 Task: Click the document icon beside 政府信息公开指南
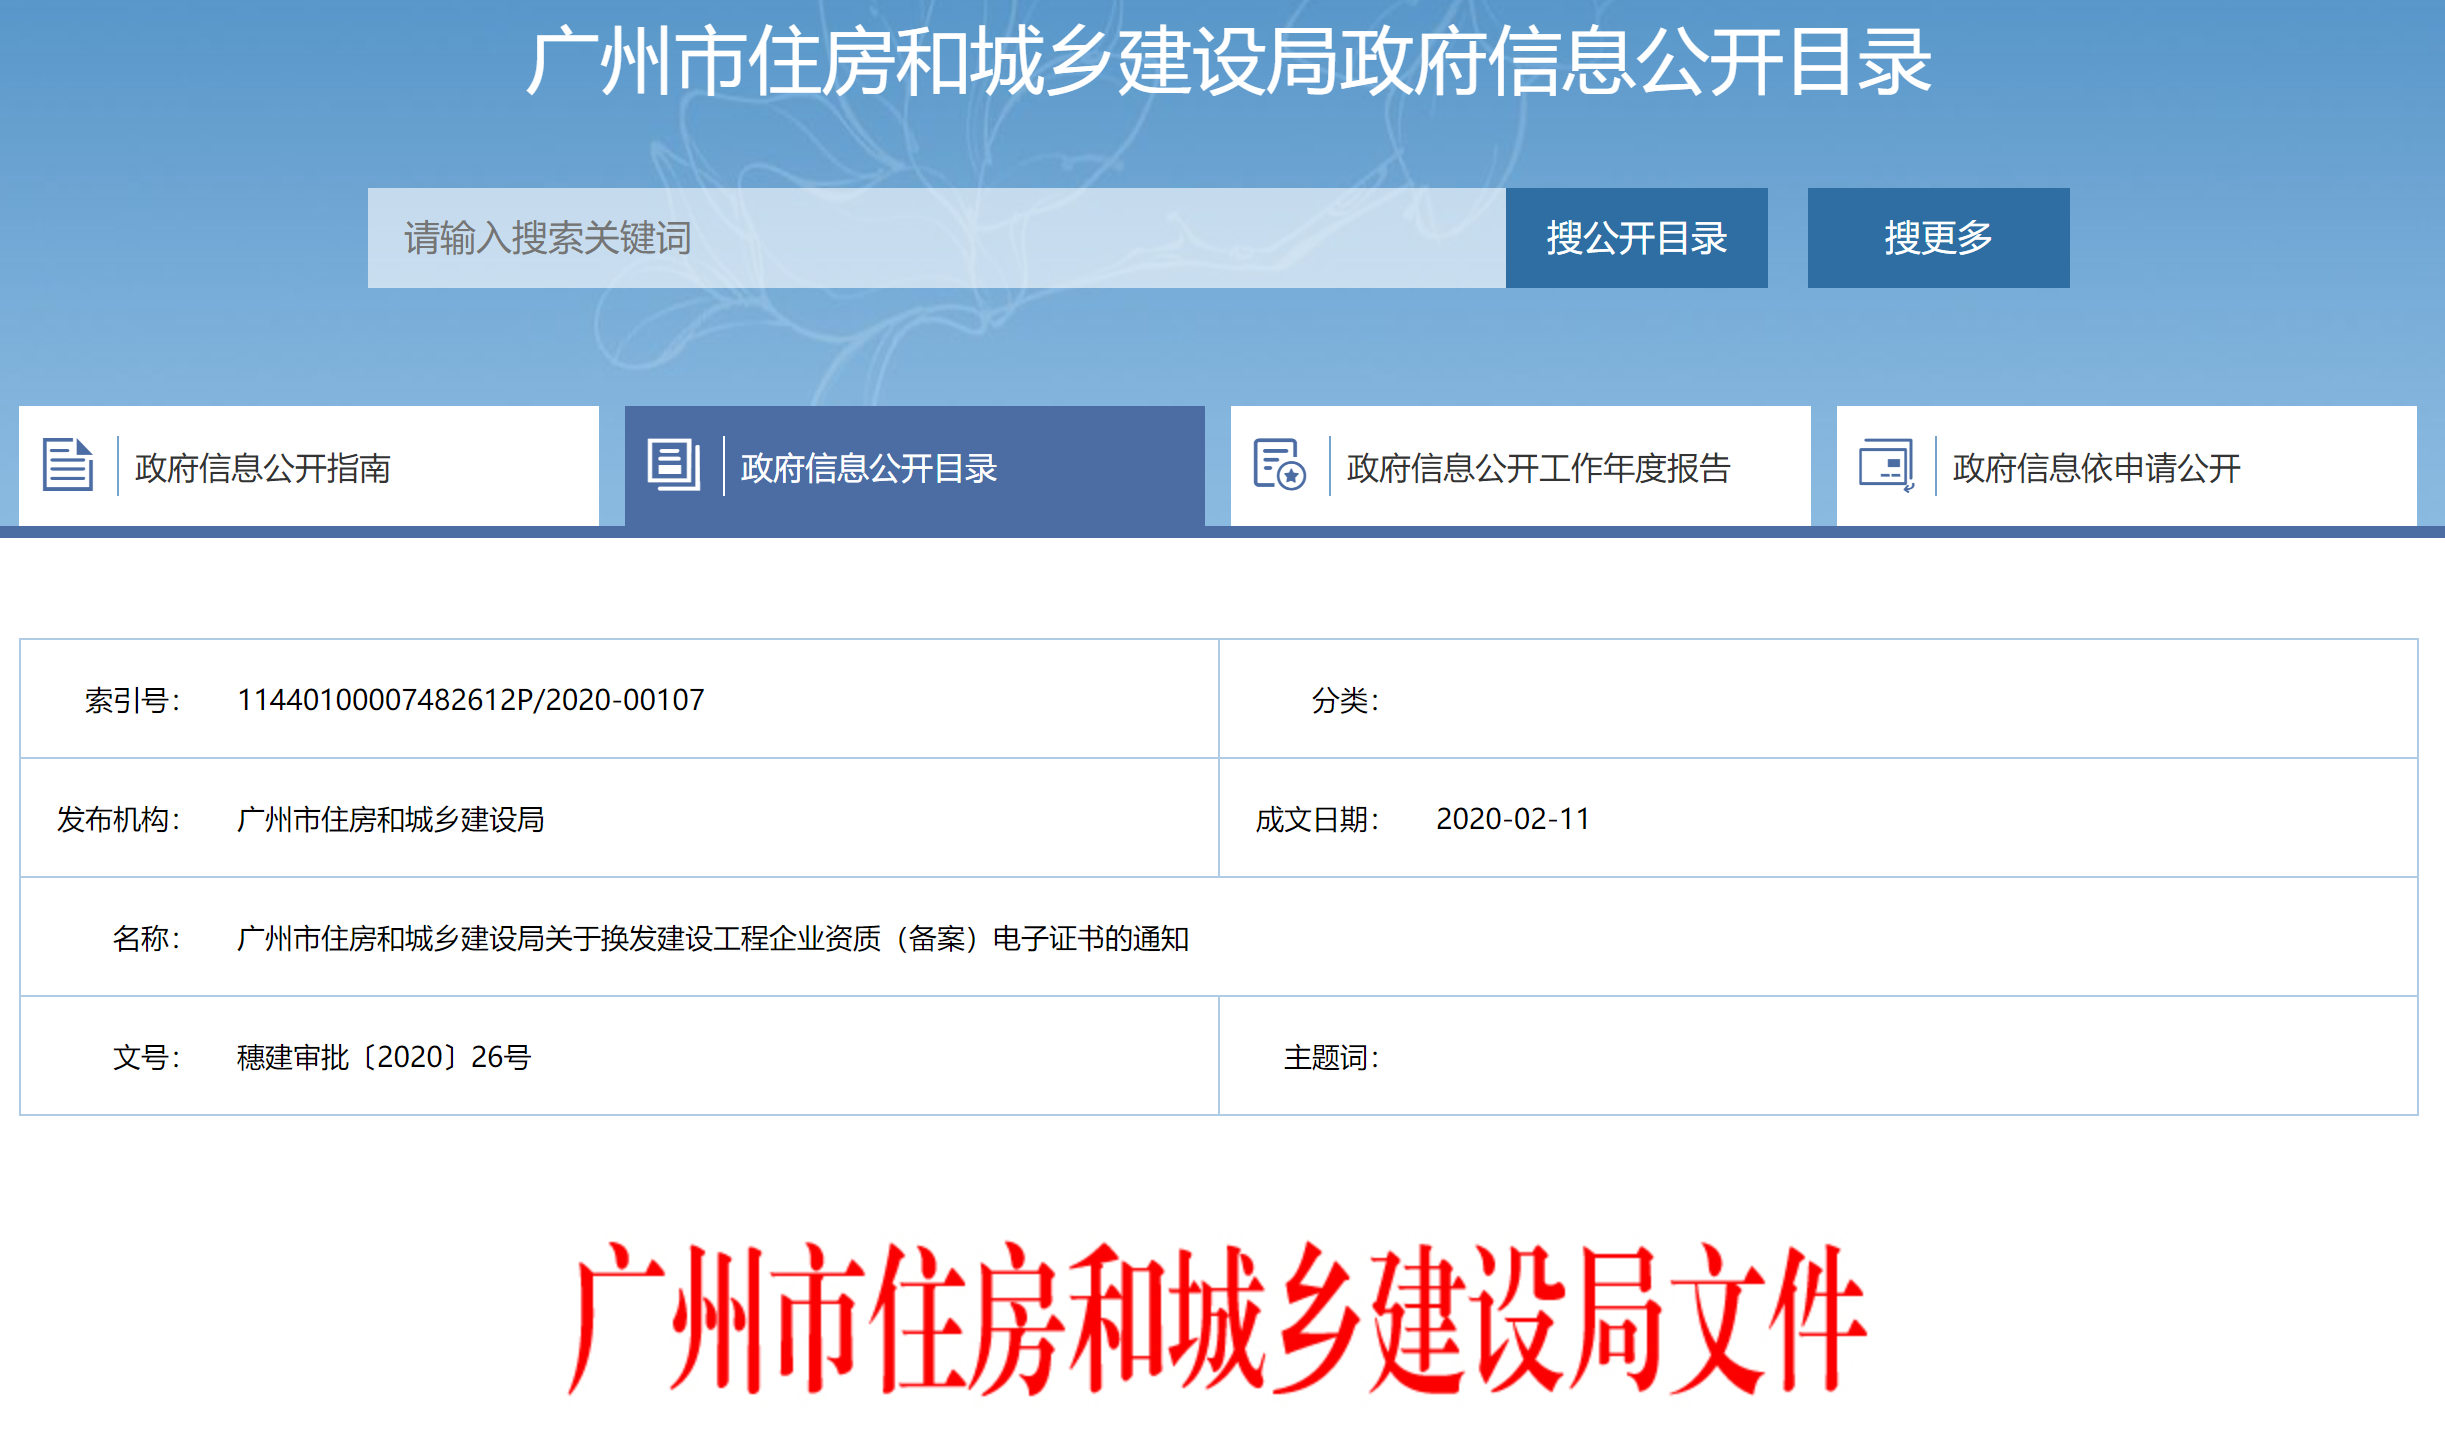(x=68, y=465)
